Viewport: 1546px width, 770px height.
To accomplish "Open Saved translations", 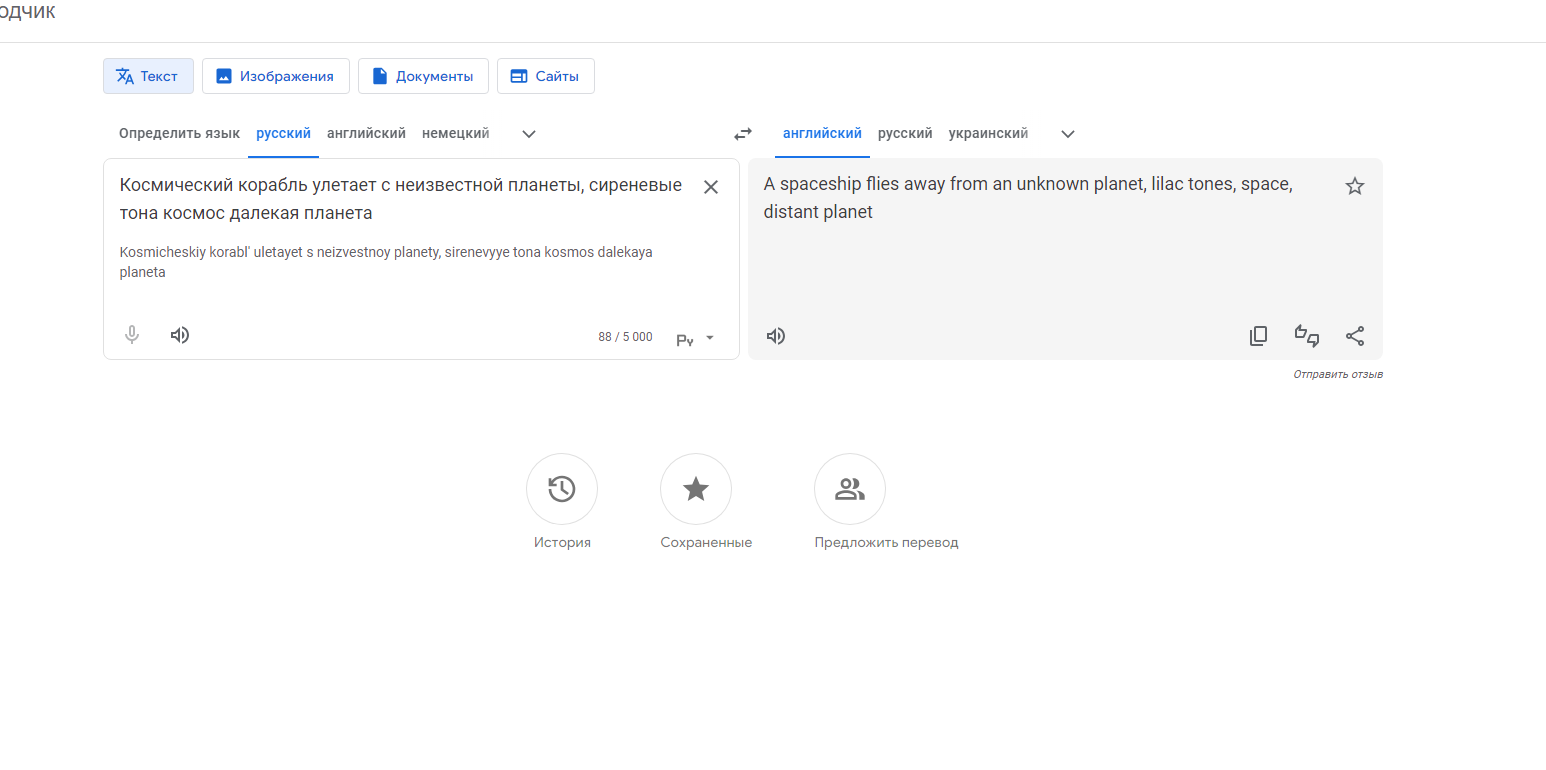I will click(x=696, y=489).
